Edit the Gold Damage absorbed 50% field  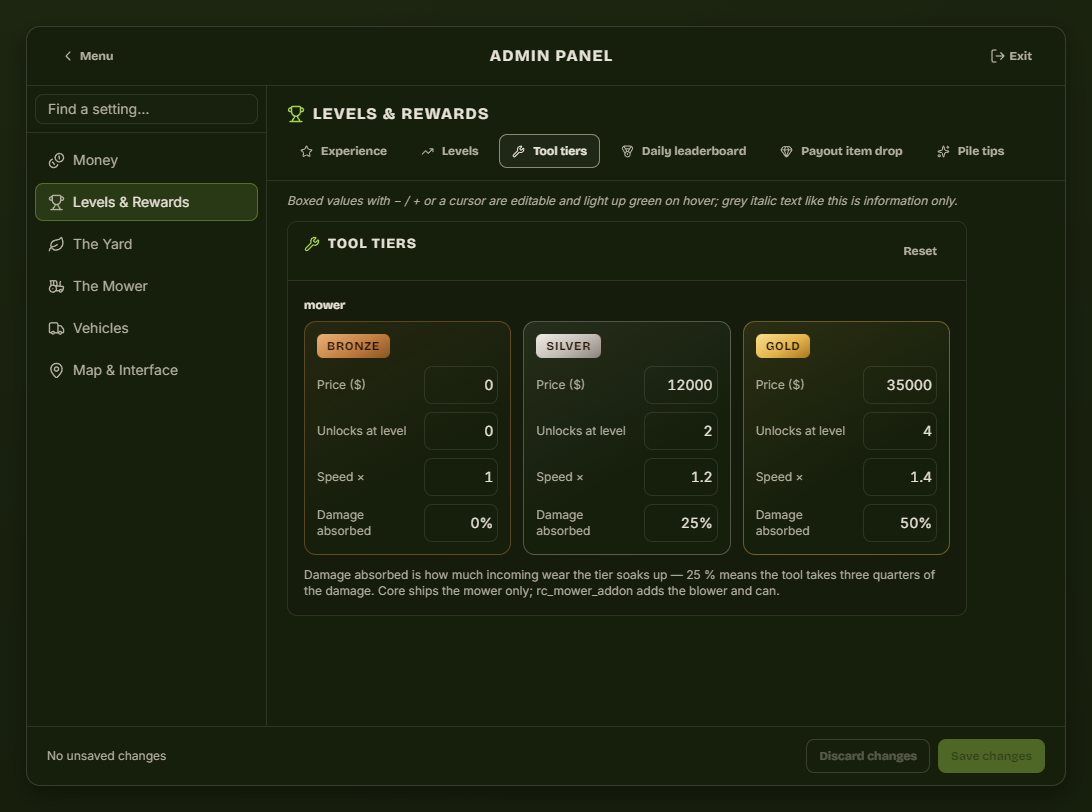900,523
